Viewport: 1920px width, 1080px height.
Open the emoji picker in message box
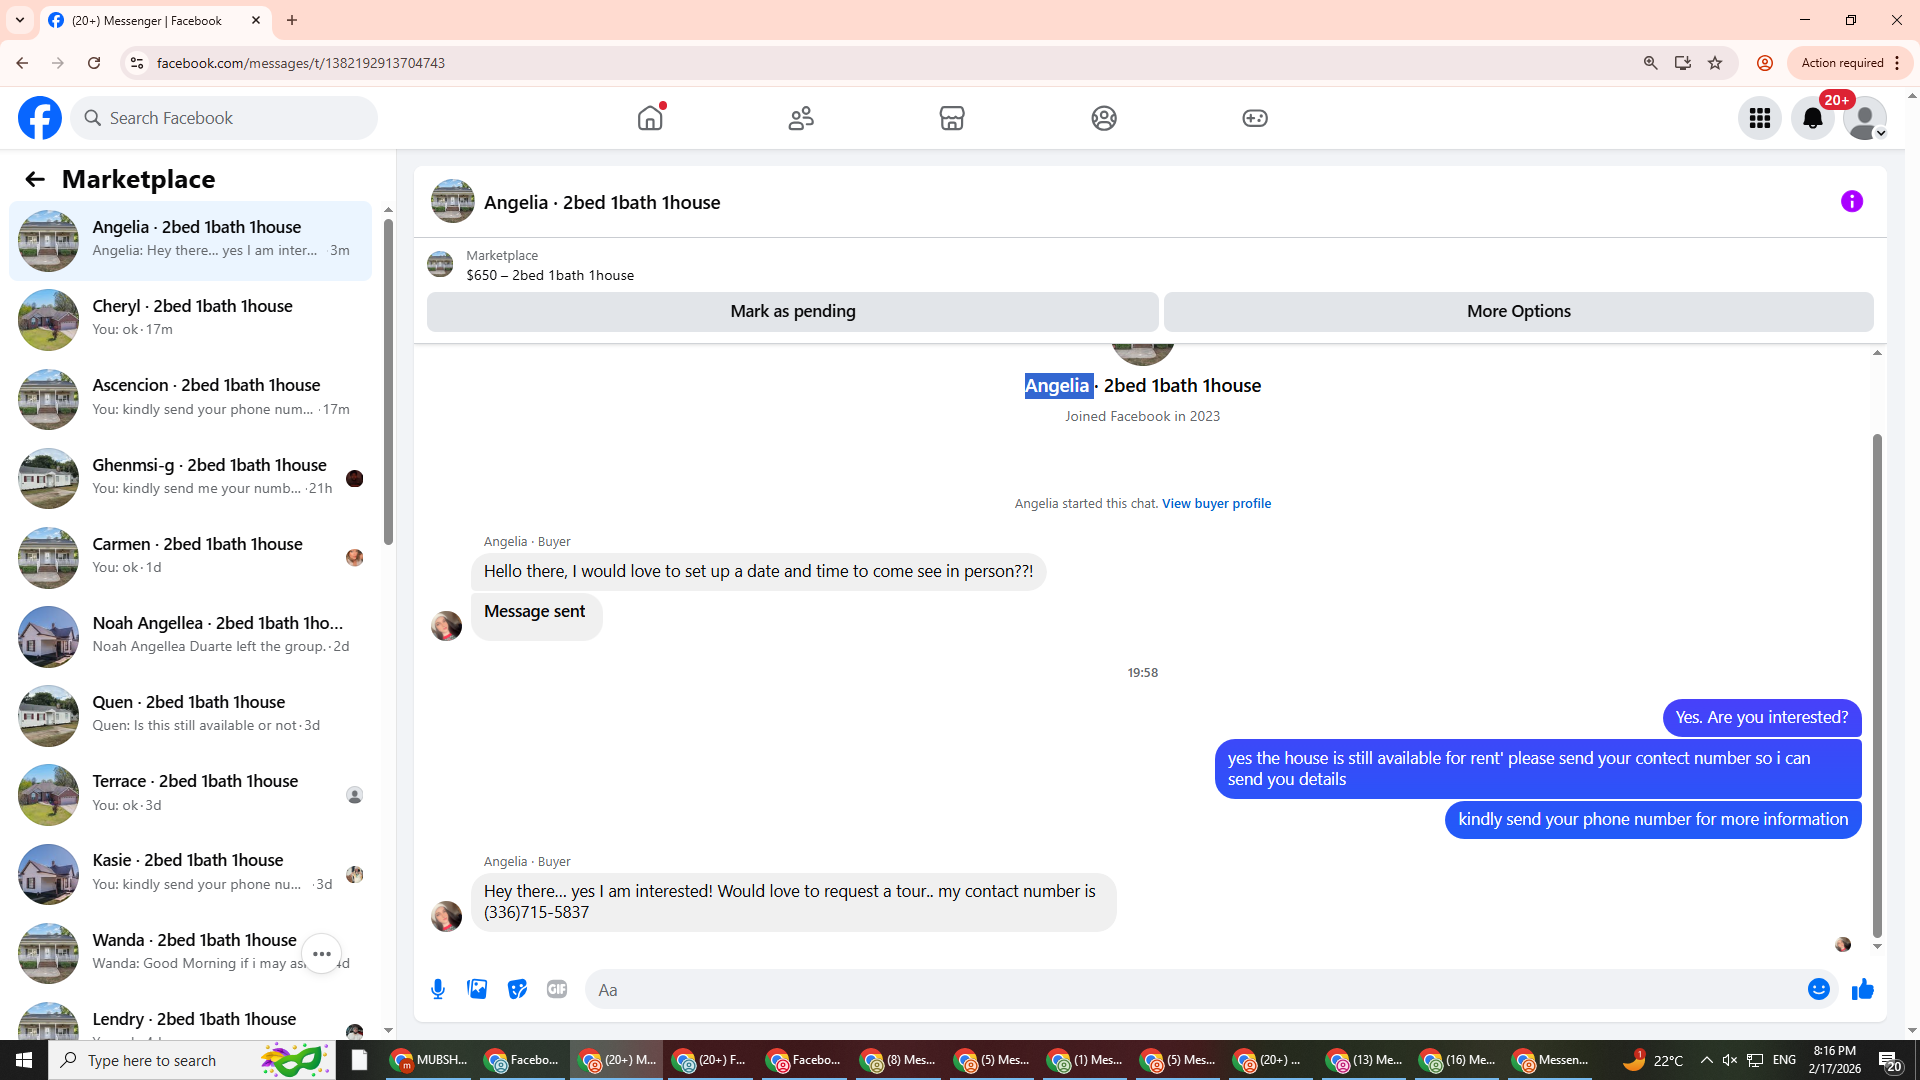[x=1818, y=990]
